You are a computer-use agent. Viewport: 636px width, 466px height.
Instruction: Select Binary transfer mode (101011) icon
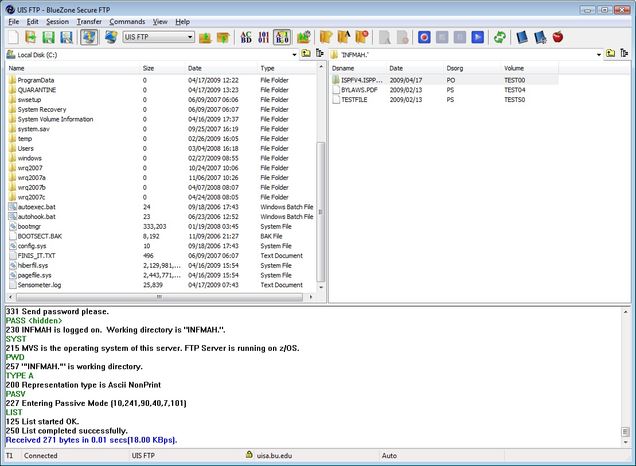[264, 37]
